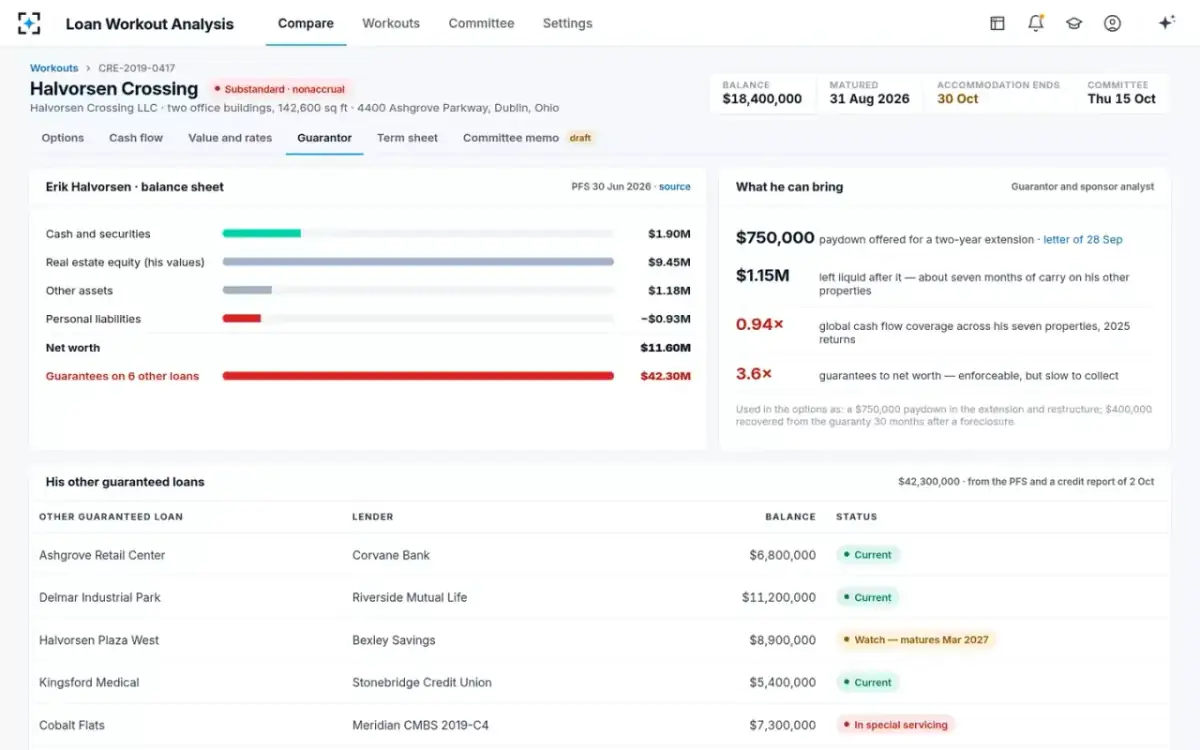Screen dimensions: 1200x750
Task: Open the notifications bell
Action: click(x=1035, y=23)
